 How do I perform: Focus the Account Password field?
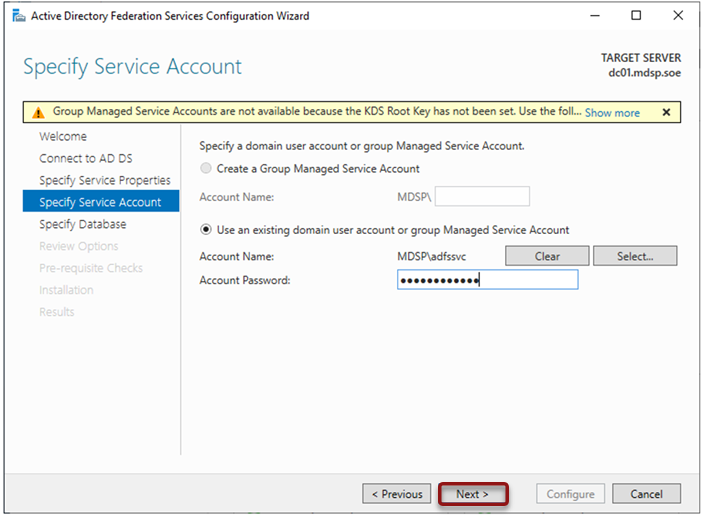point(488,280)
